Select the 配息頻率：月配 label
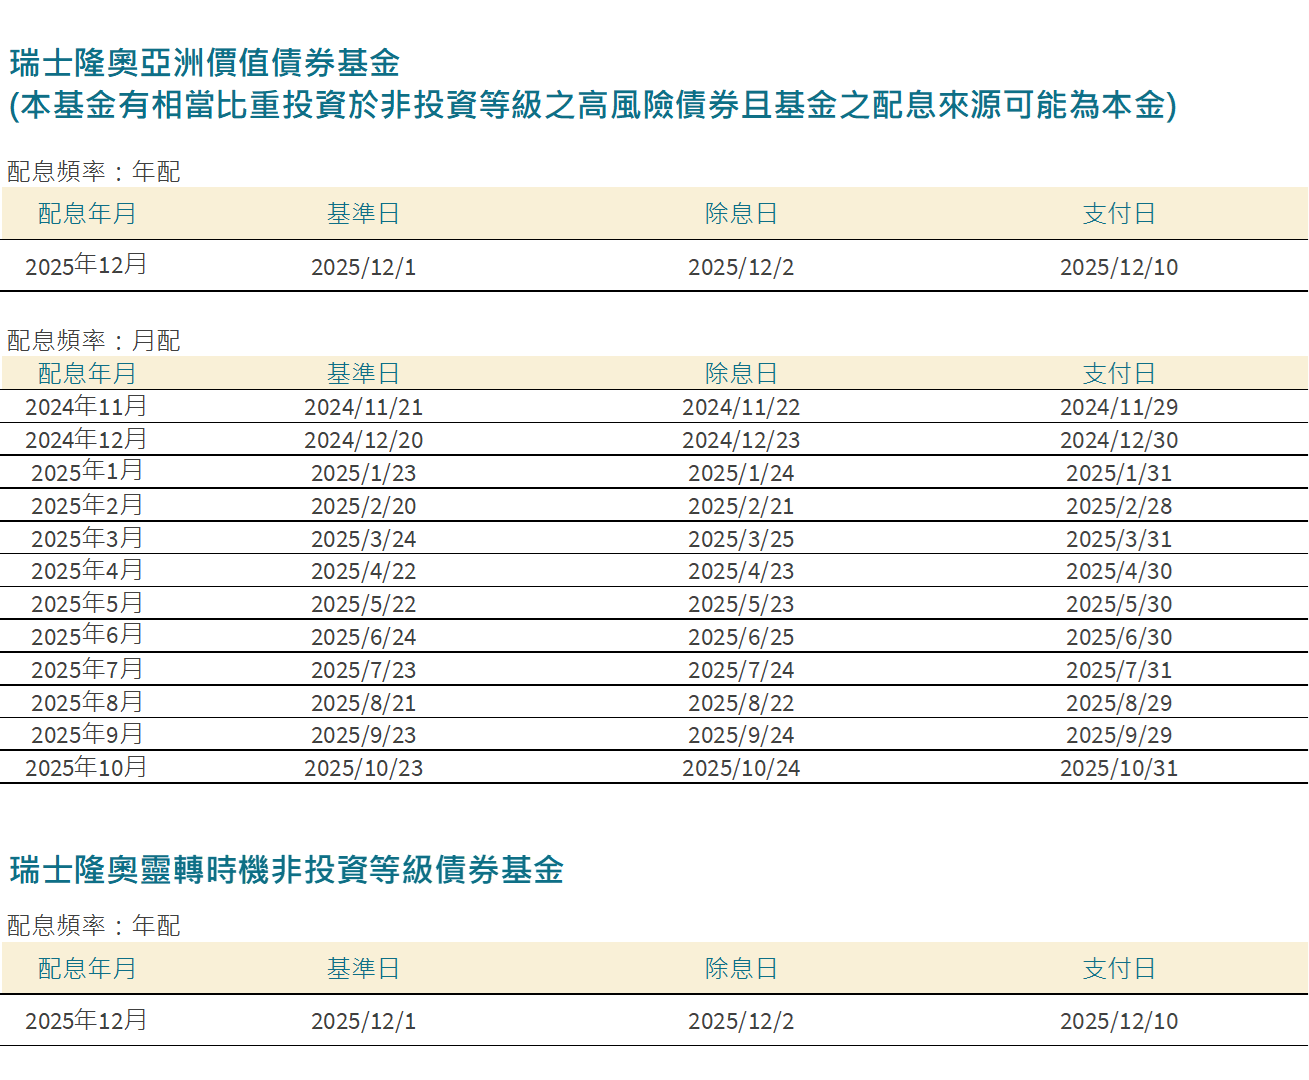This screenshot has width=1309, height=1080. [93, 341]
